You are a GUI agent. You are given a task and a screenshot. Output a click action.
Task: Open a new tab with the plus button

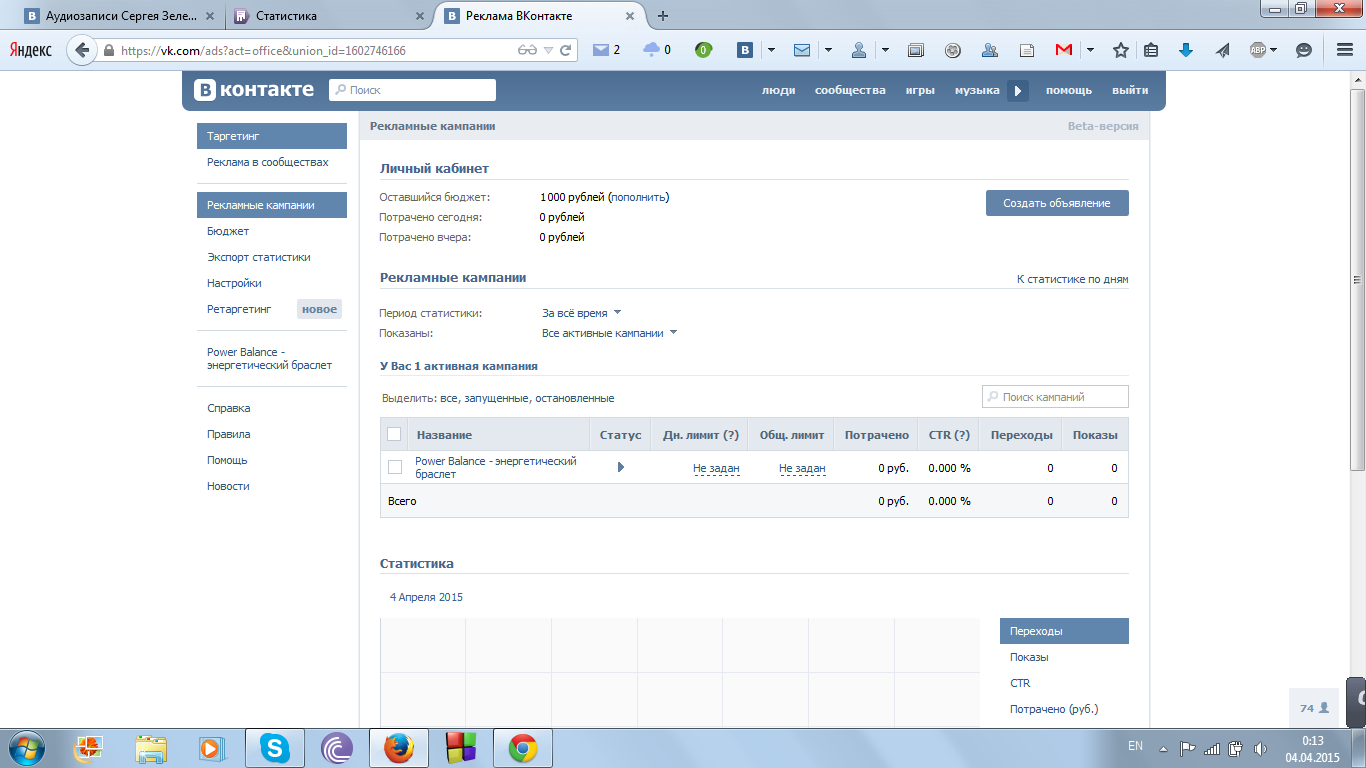(662, 15)
